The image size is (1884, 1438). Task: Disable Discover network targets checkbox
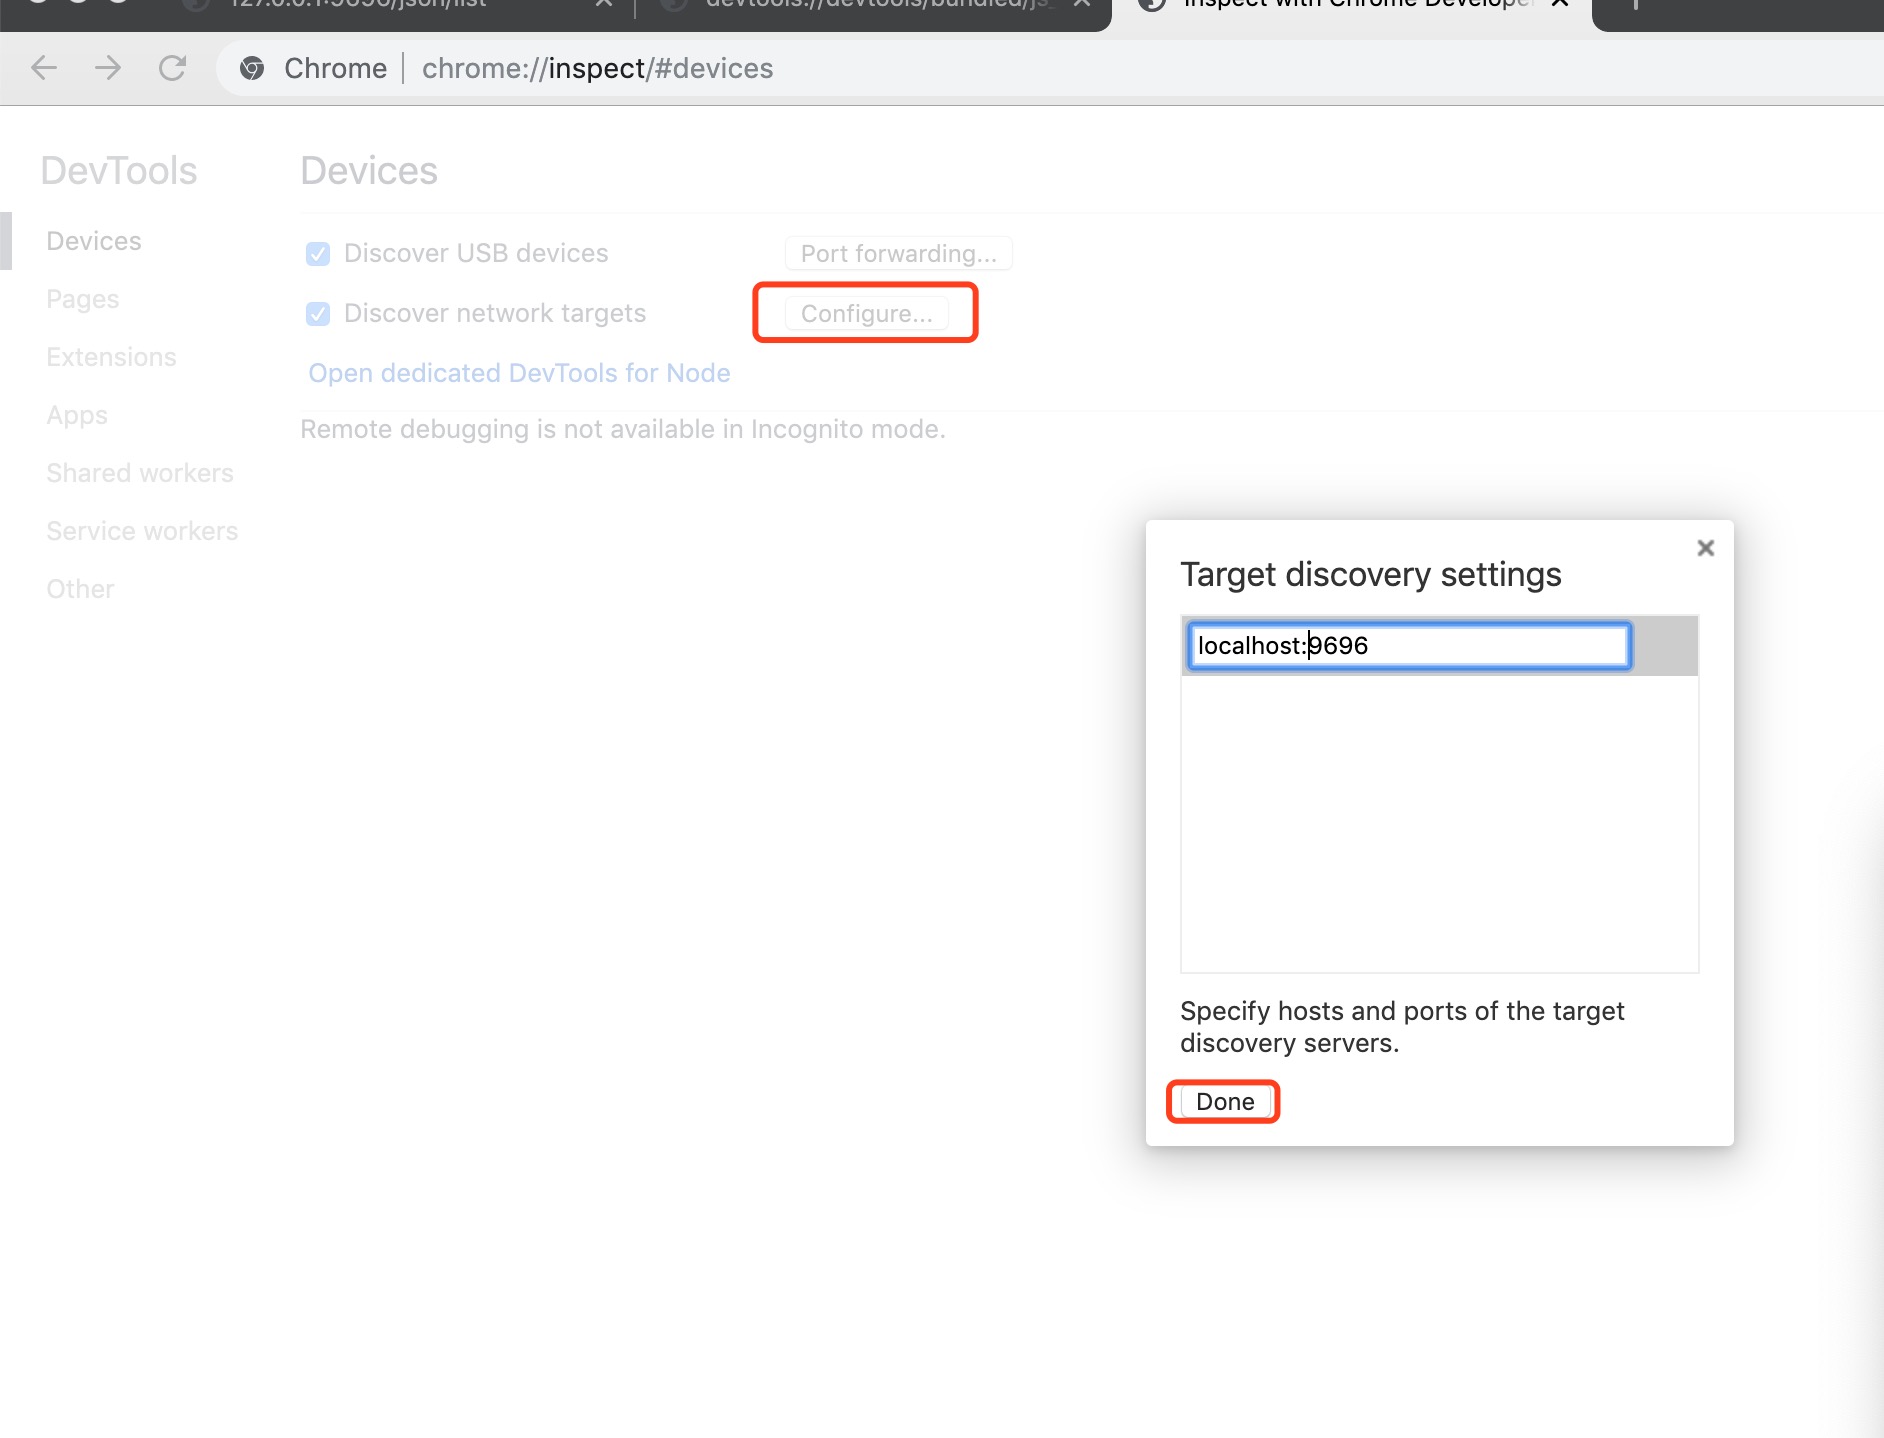coord(318,314)
